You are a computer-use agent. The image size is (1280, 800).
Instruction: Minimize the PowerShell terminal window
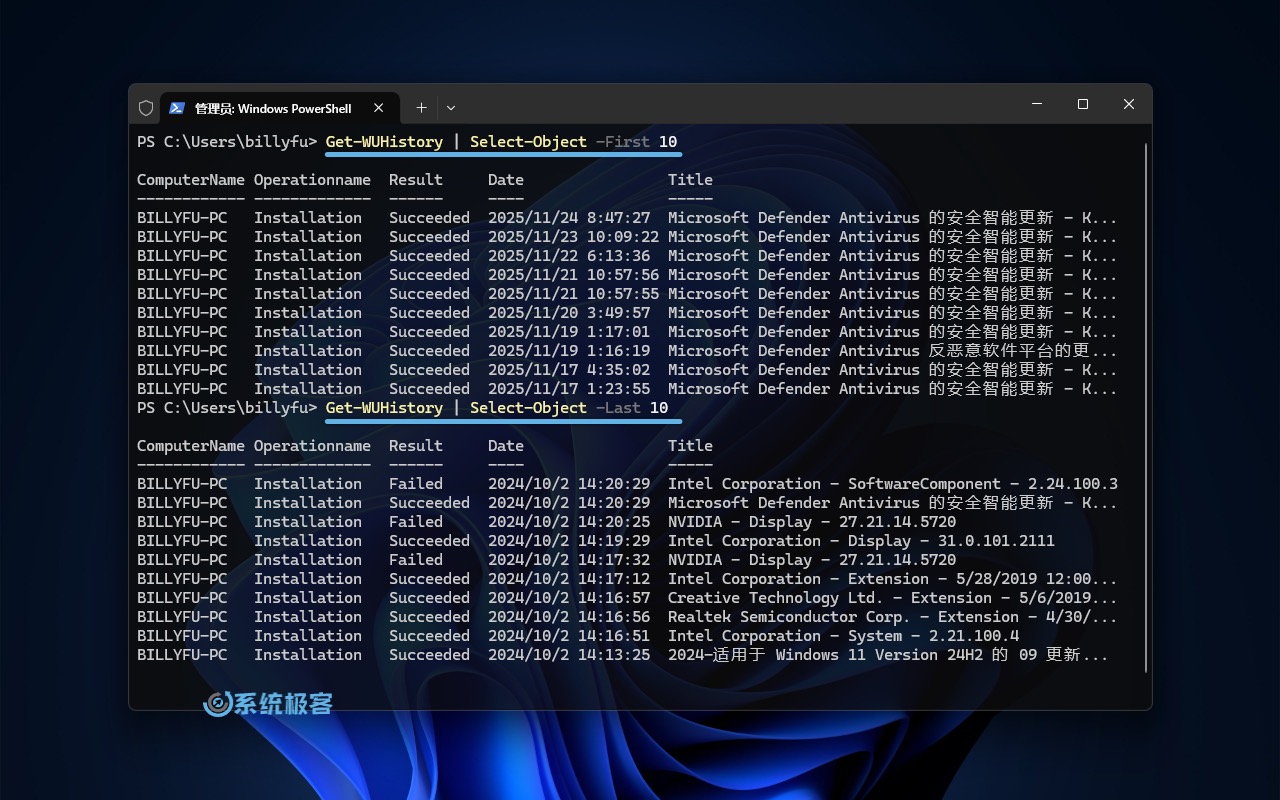pos(1037,104)
